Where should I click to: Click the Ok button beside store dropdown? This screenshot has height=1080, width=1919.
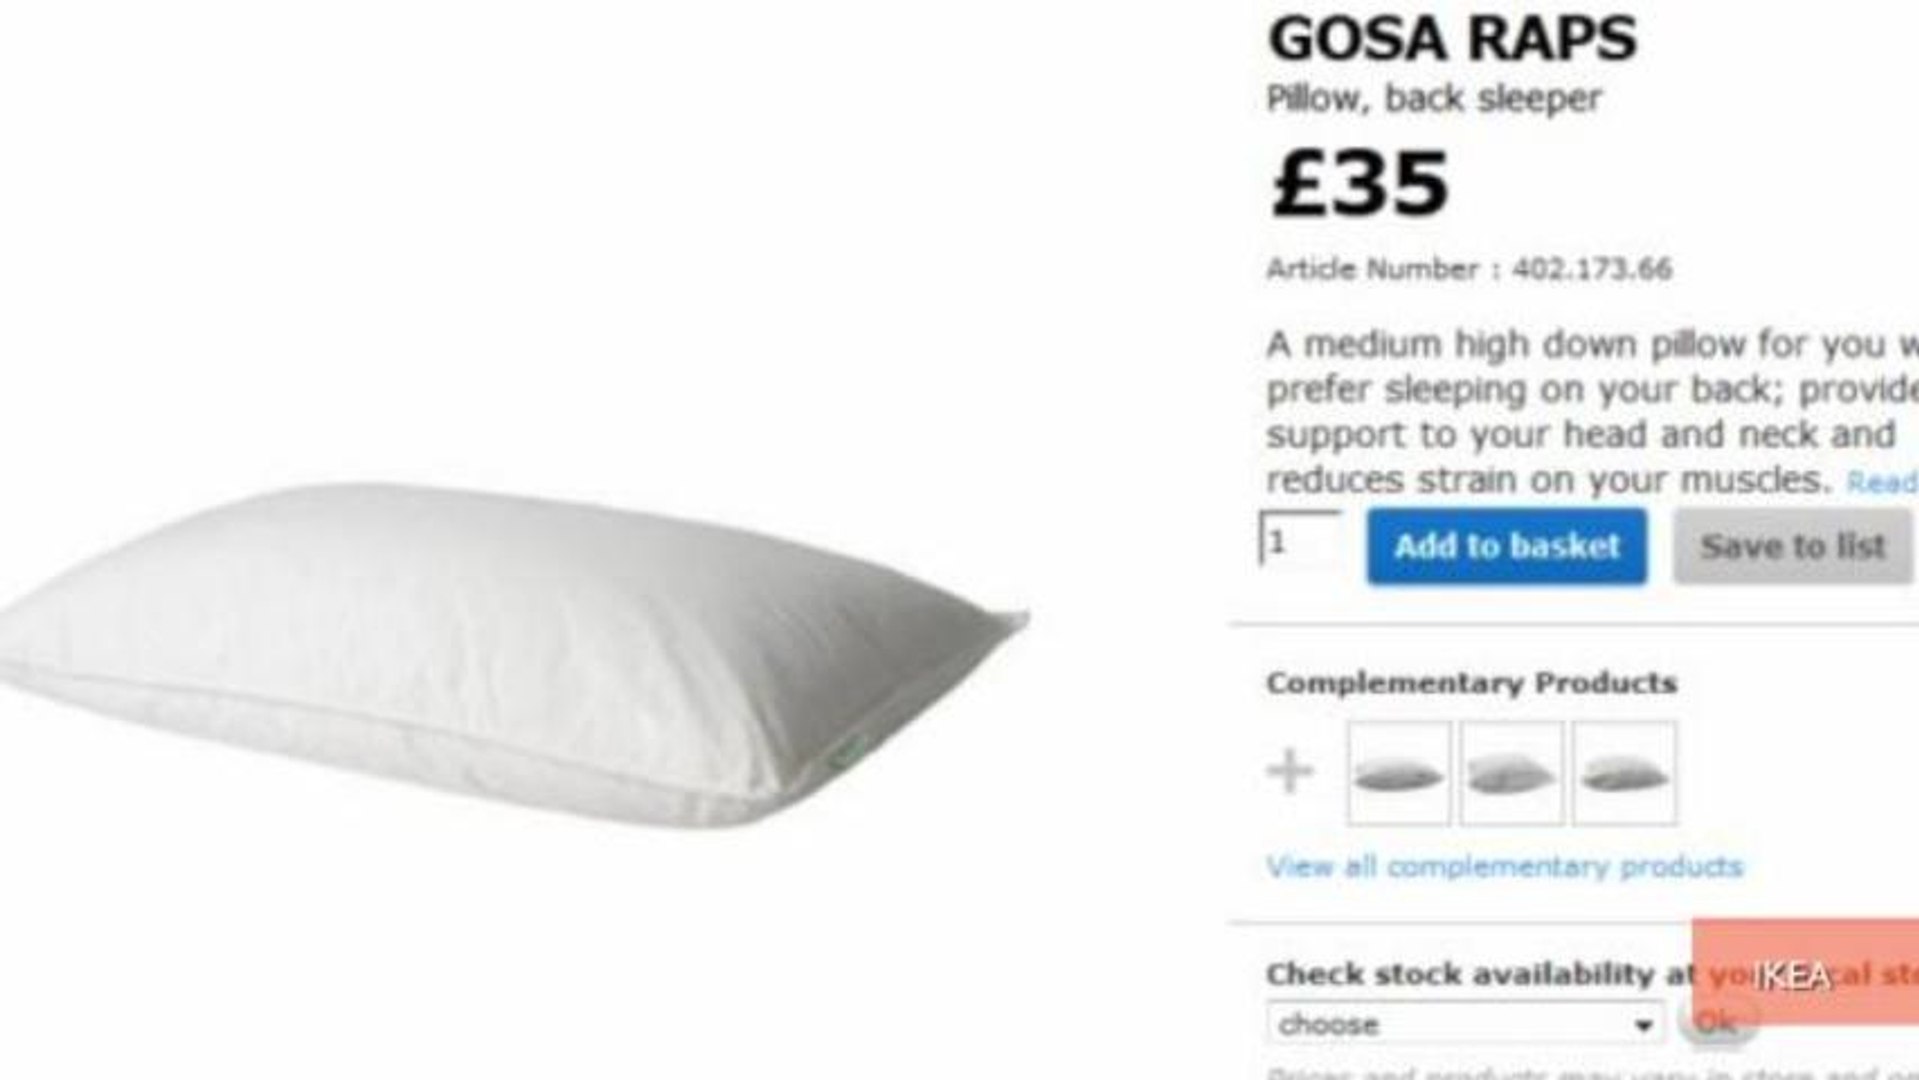1718,1024
